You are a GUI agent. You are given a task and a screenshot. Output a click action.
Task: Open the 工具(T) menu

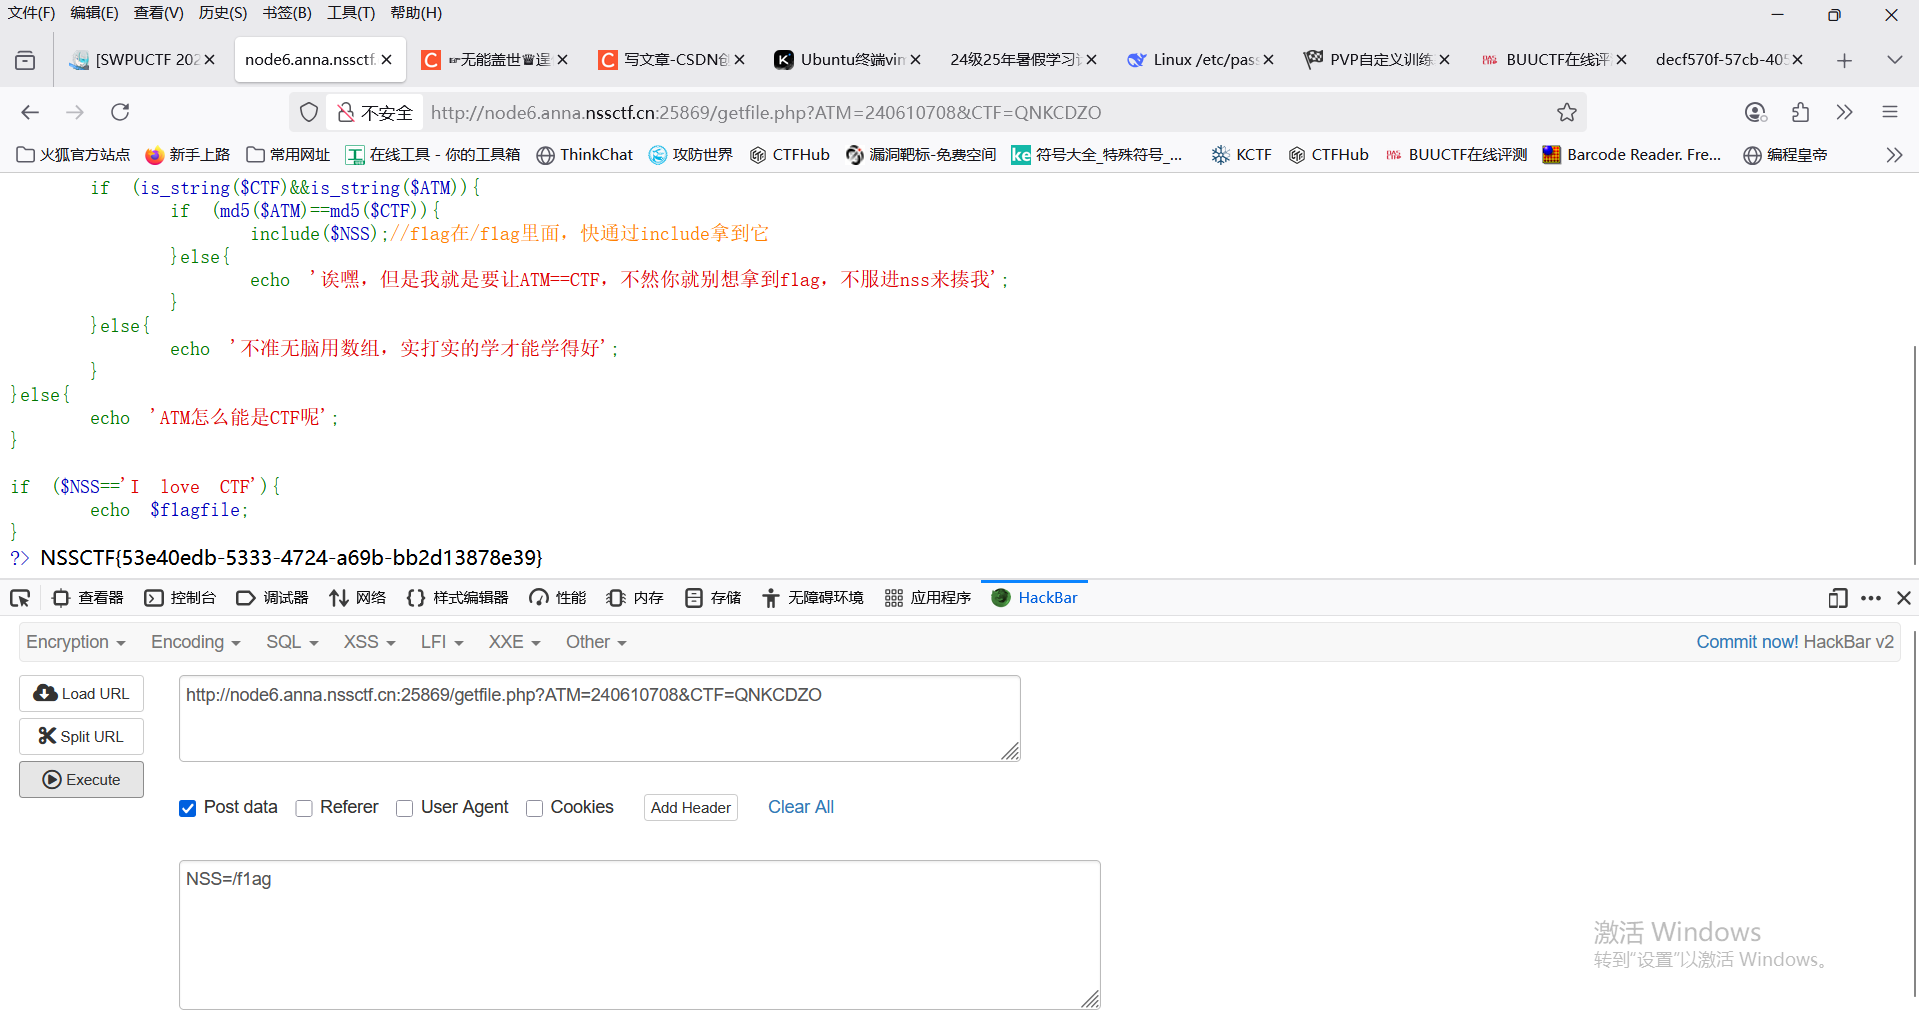[351, 13]
